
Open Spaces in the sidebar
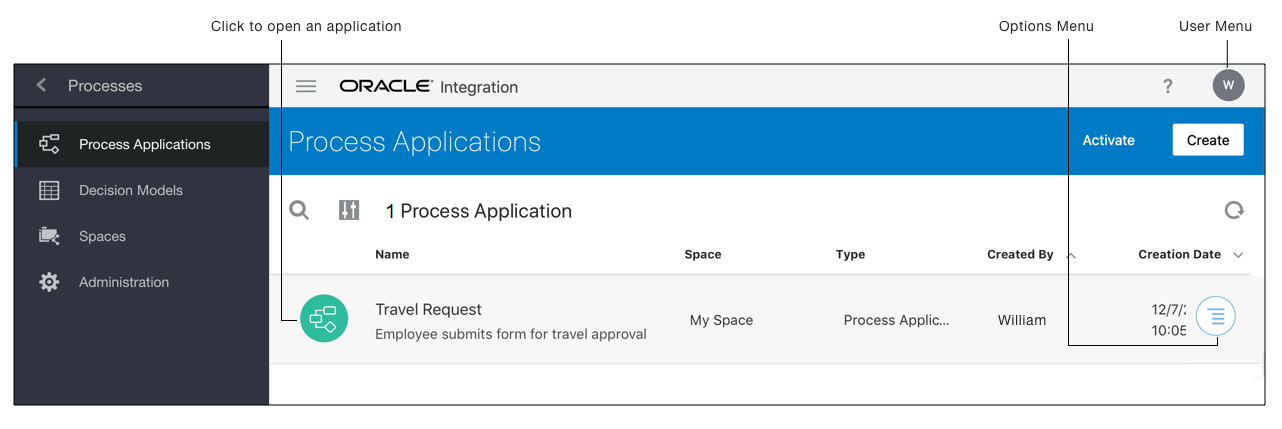[102, 236]
